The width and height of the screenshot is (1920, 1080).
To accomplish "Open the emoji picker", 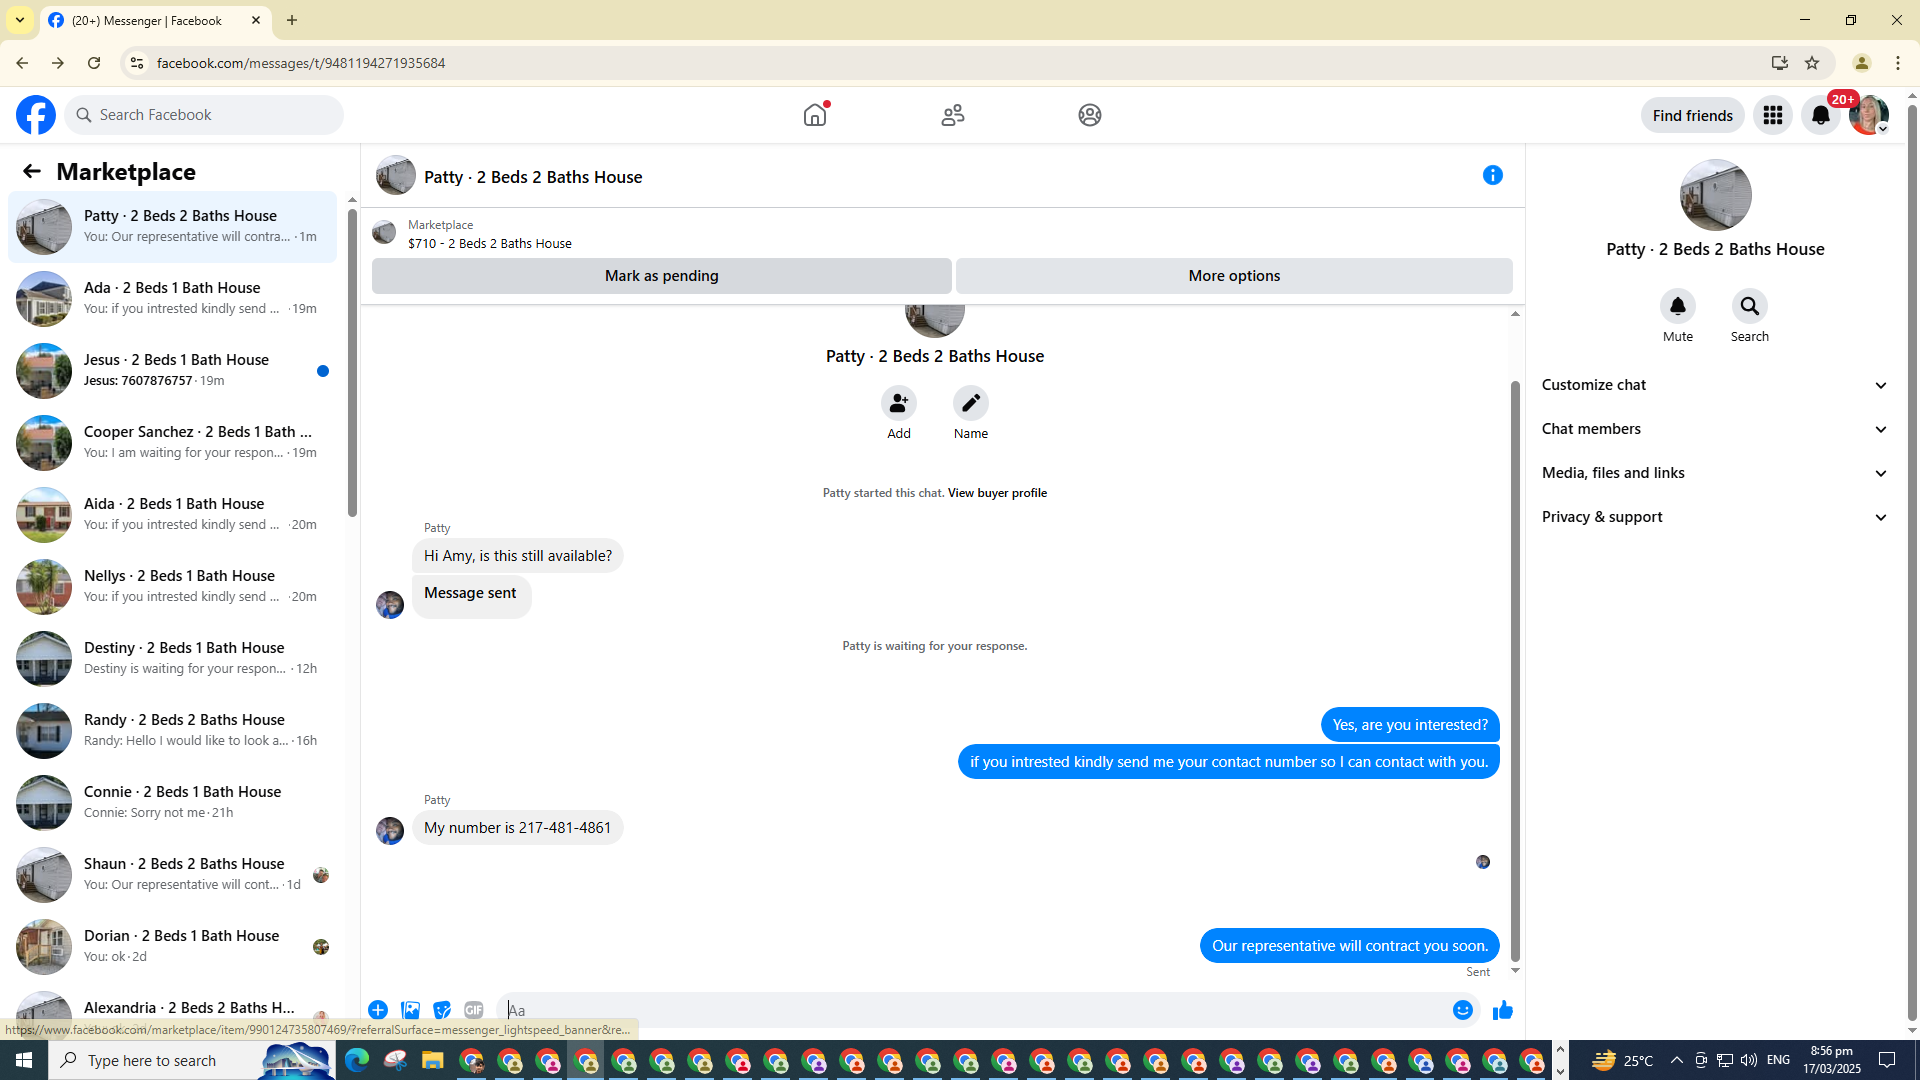I will click(x=1463, y=1010).
